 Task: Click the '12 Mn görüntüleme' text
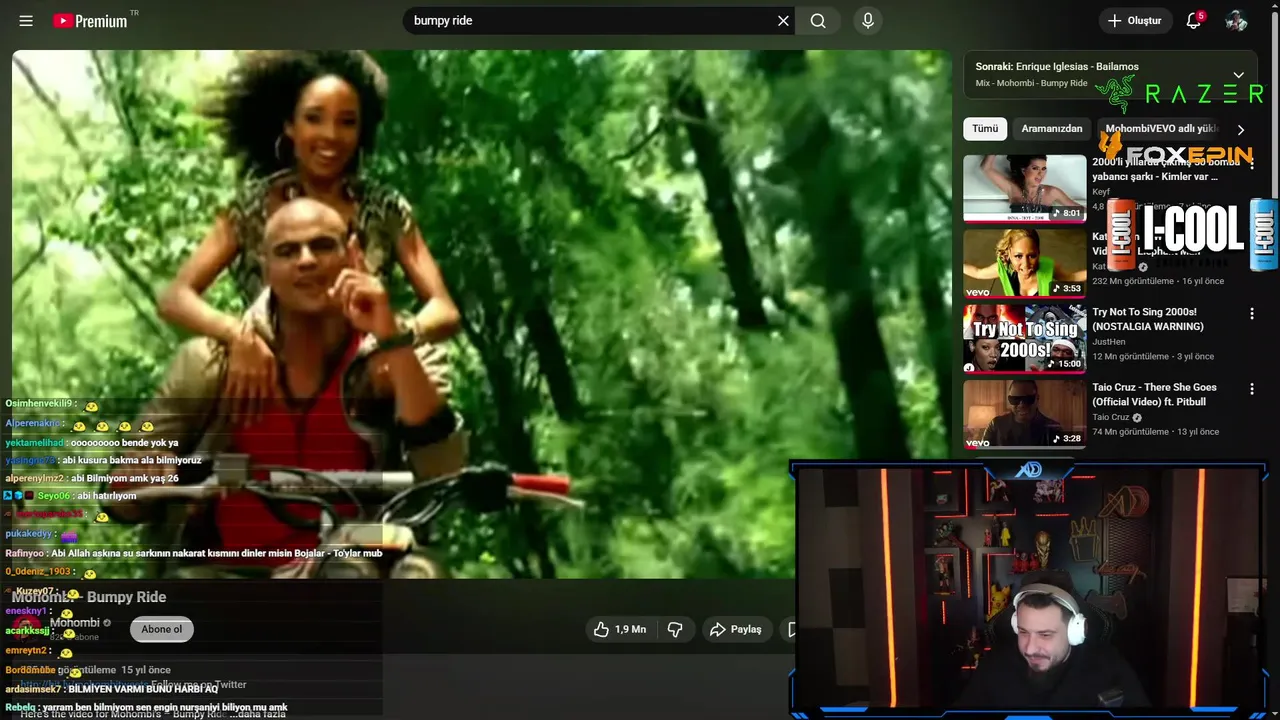(1130, 357)
